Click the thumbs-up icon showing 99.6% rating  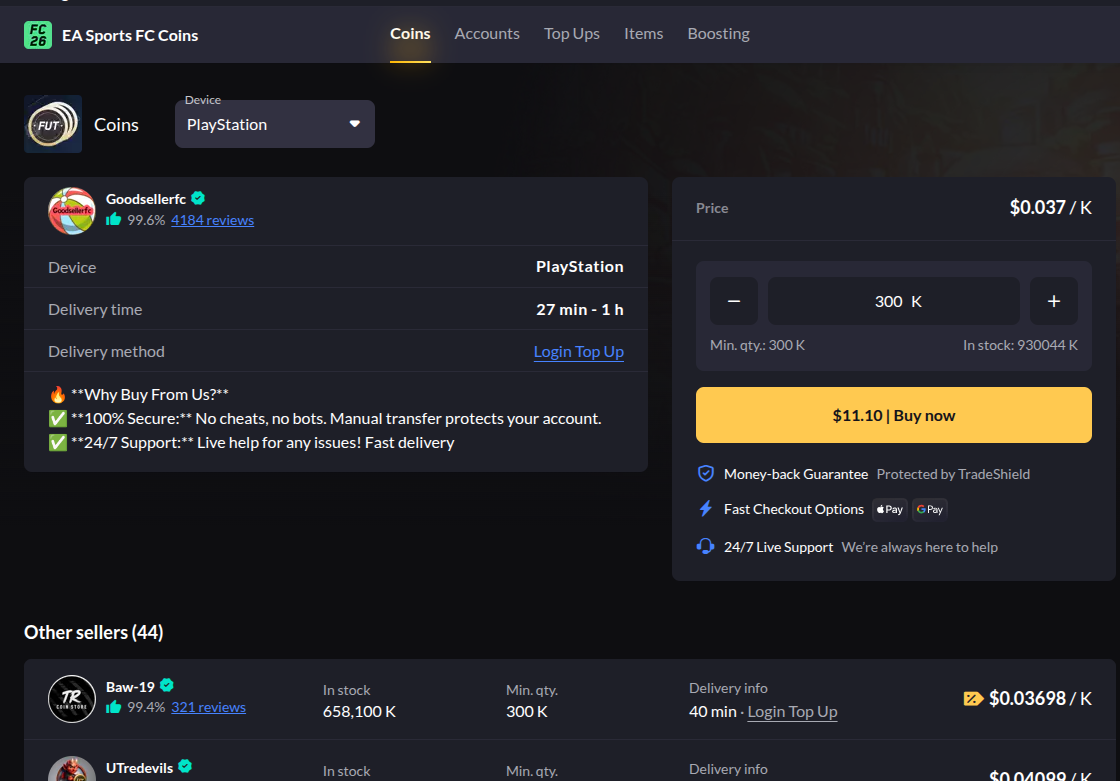pyautogui.click(x=113, y=219)
